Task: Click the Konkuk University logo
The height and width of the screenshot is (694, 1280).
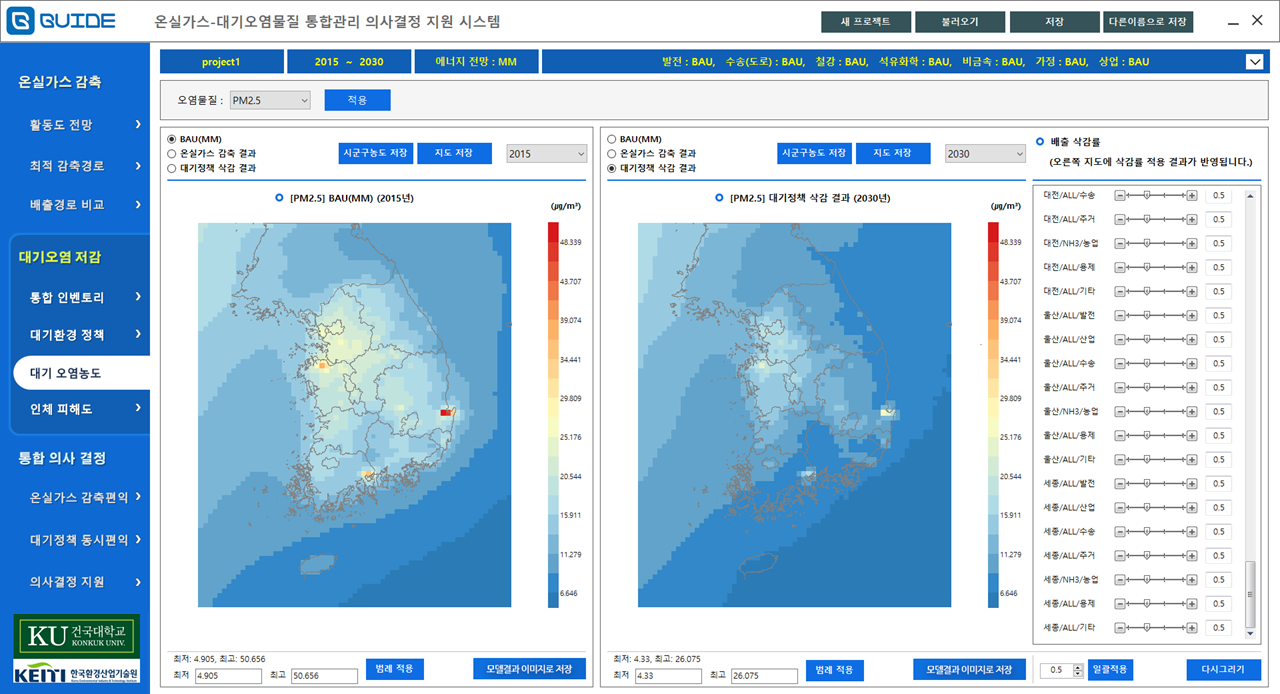Action: click(75, 634)
